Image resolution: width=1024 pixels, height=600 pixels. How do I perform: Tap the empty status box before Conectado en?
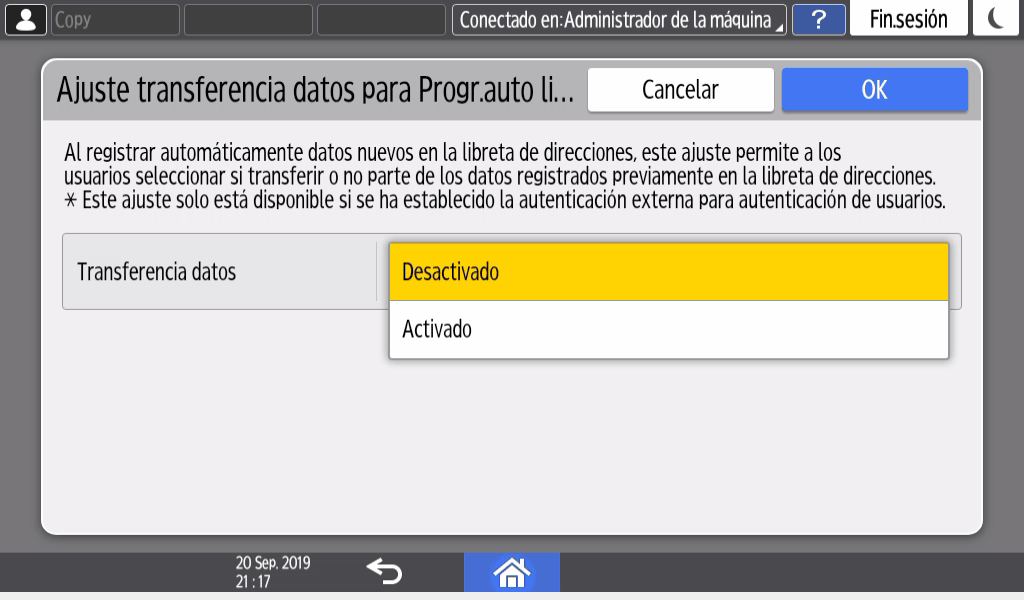381,19
